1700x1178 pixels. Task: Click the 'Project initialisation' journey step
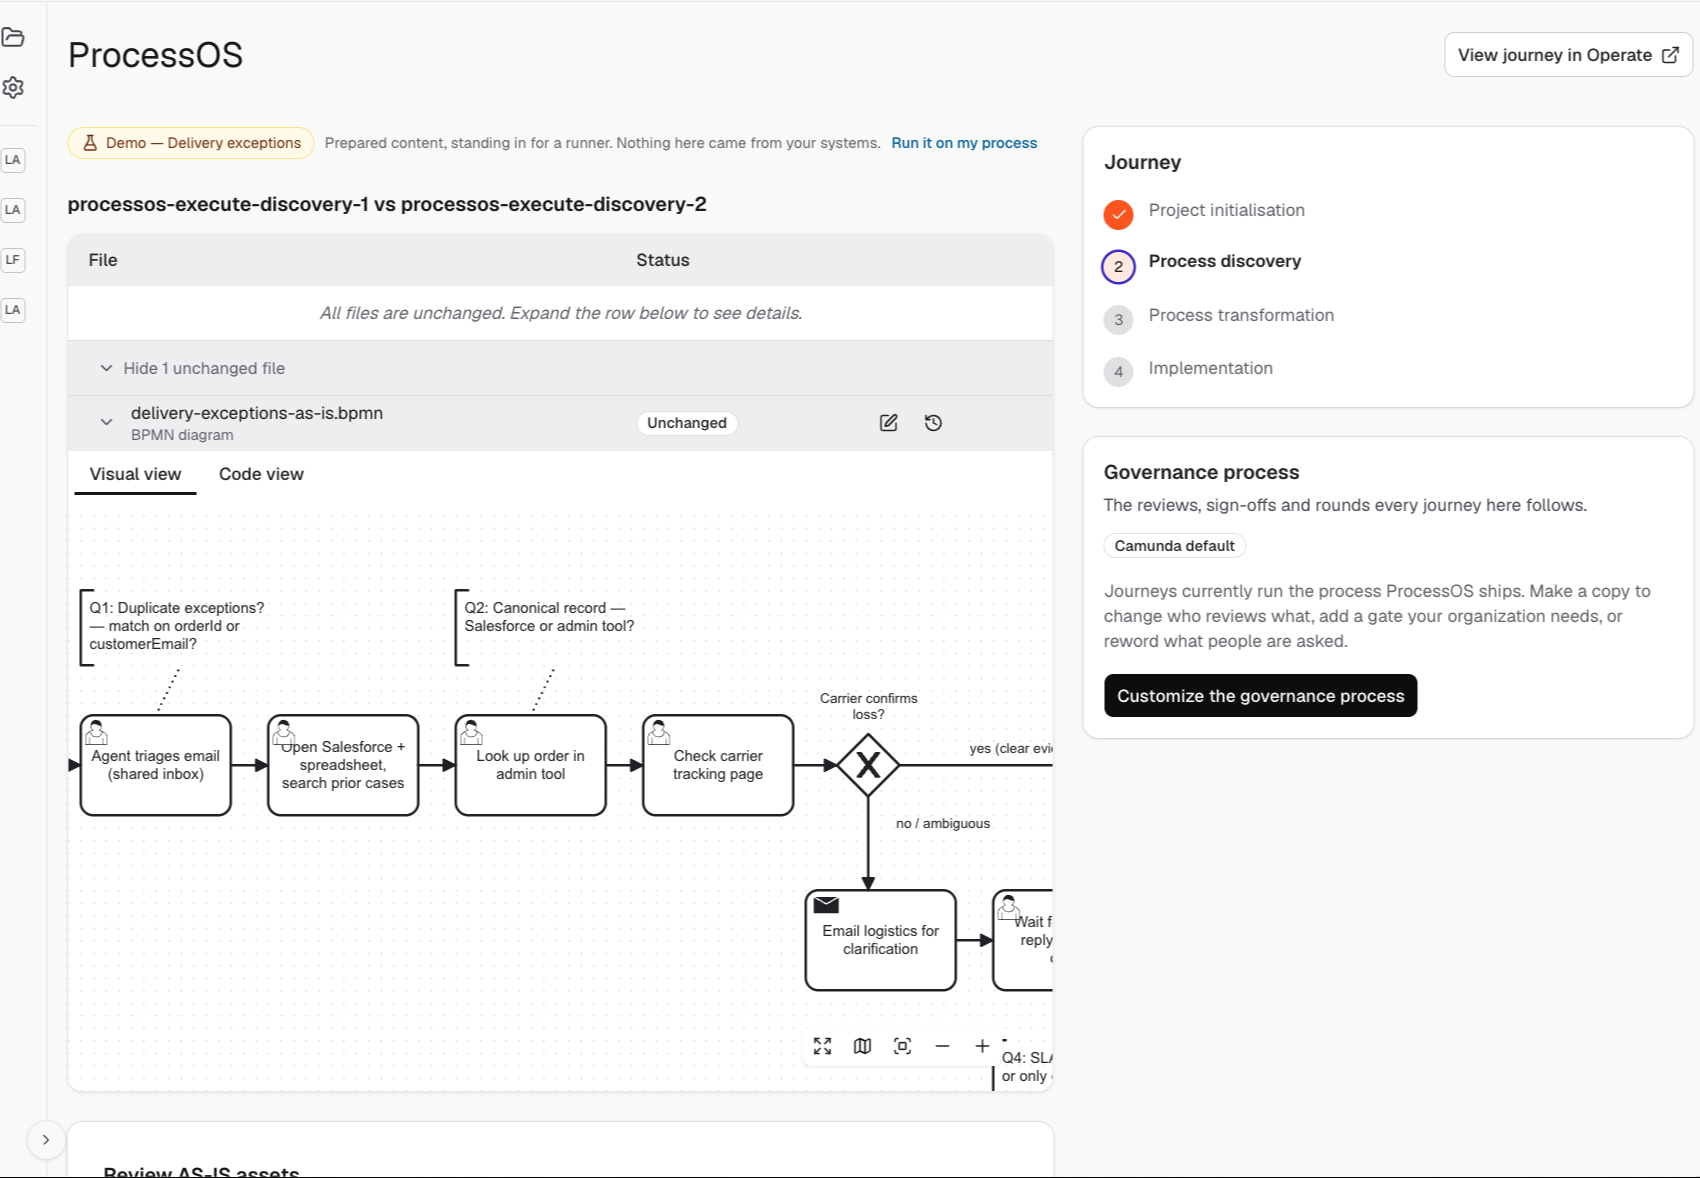point(1226,210)
